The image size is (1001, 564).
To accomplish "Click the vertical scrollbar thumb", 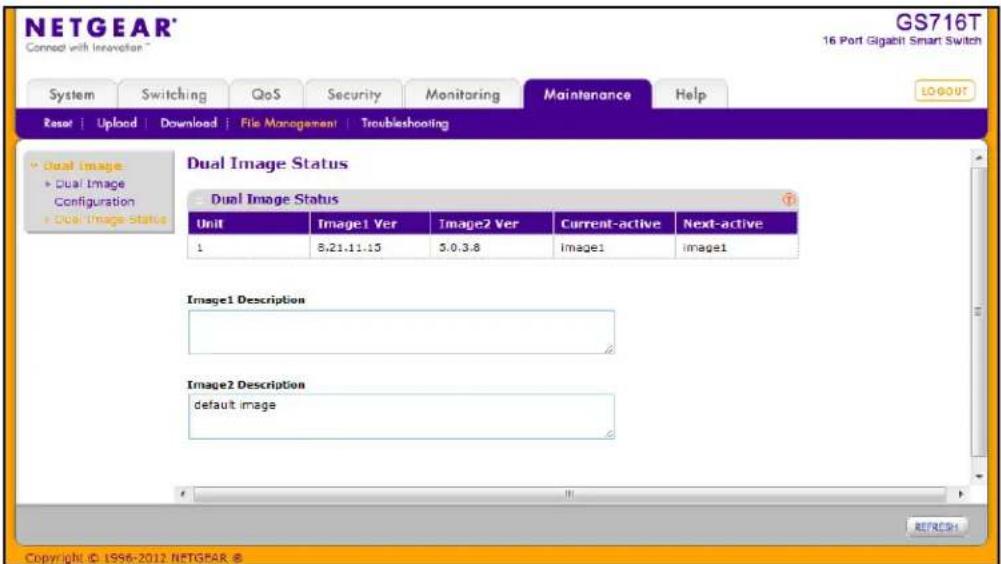I will click(x=979, y=312).
